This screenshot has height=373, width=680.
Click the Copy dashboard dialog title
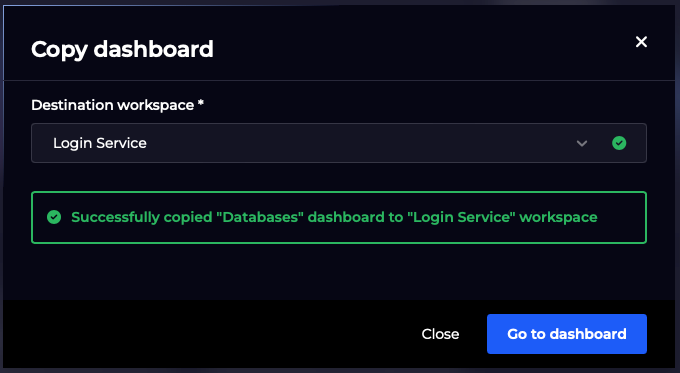[122, 49]
